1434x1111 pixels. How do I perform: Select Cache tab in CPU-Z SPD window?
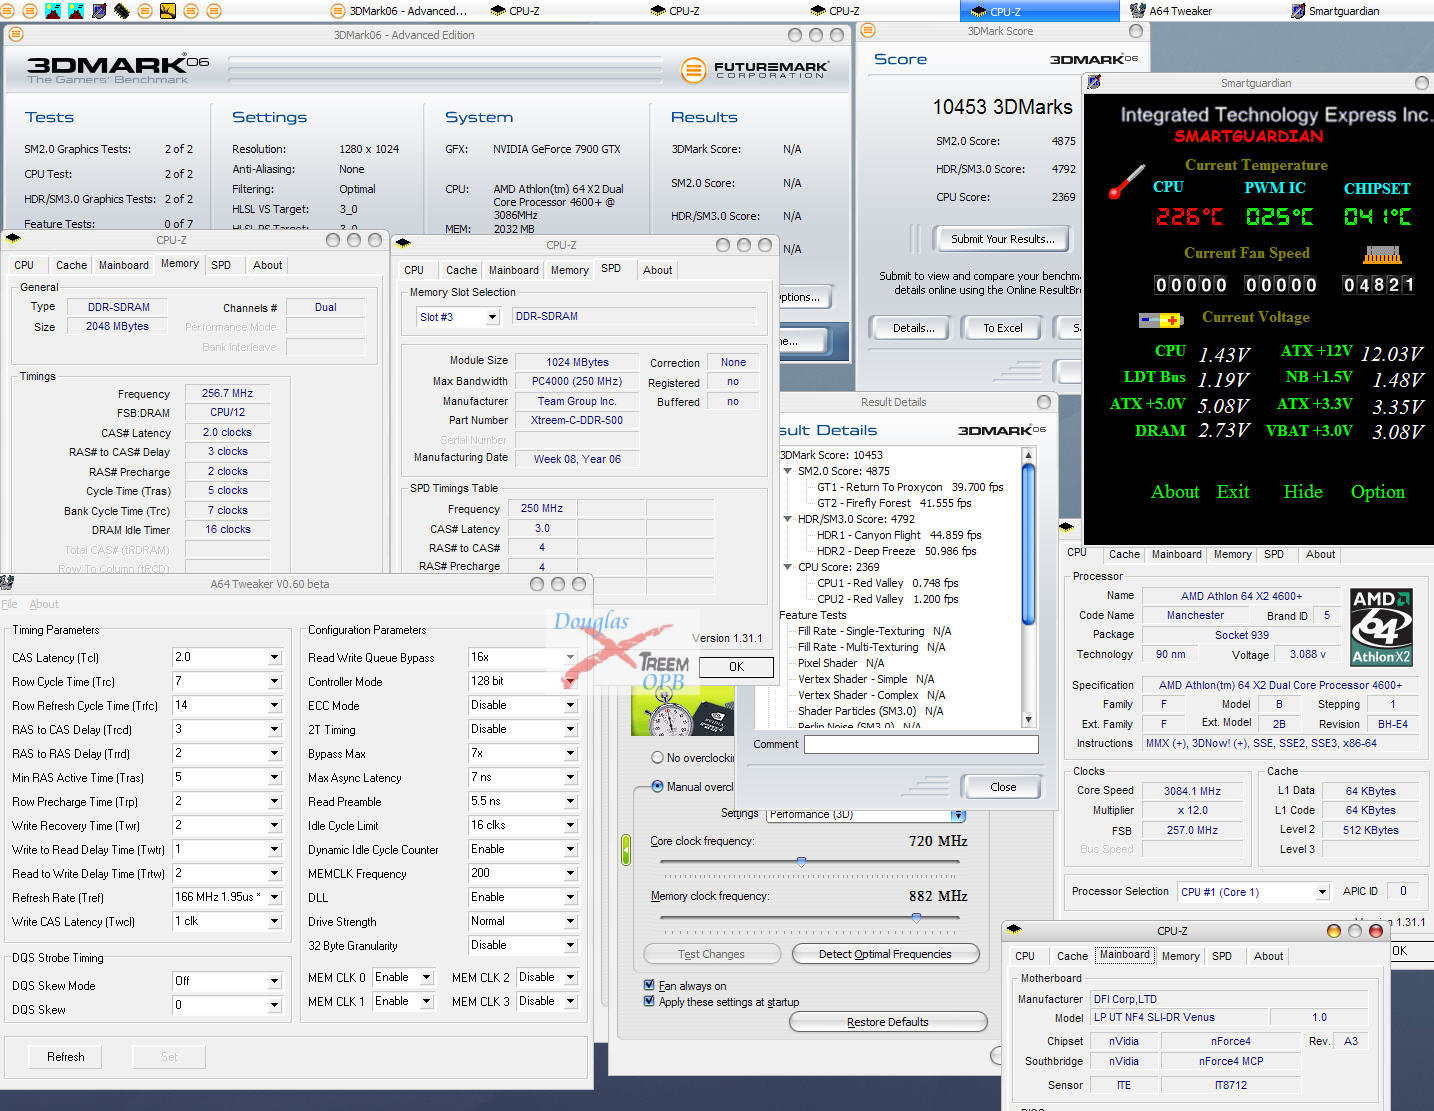461,270
